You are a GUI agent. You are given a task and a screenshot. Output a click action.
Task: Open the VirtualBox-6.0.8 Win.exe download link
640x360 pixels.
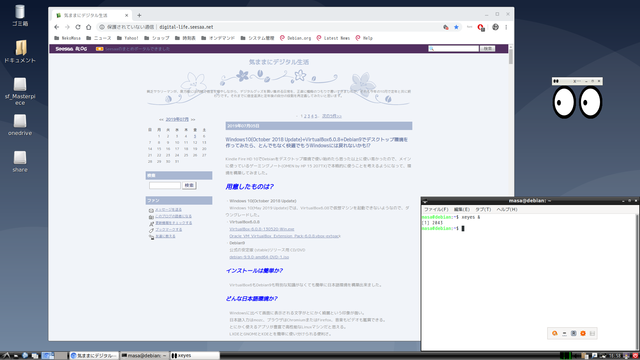coord(262,229)
